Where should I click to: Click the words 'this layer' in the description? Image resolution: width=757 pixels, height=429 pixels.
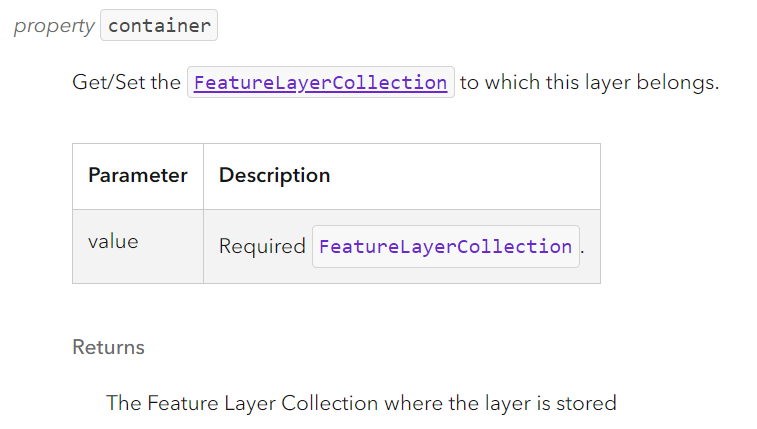coord(588,82)
